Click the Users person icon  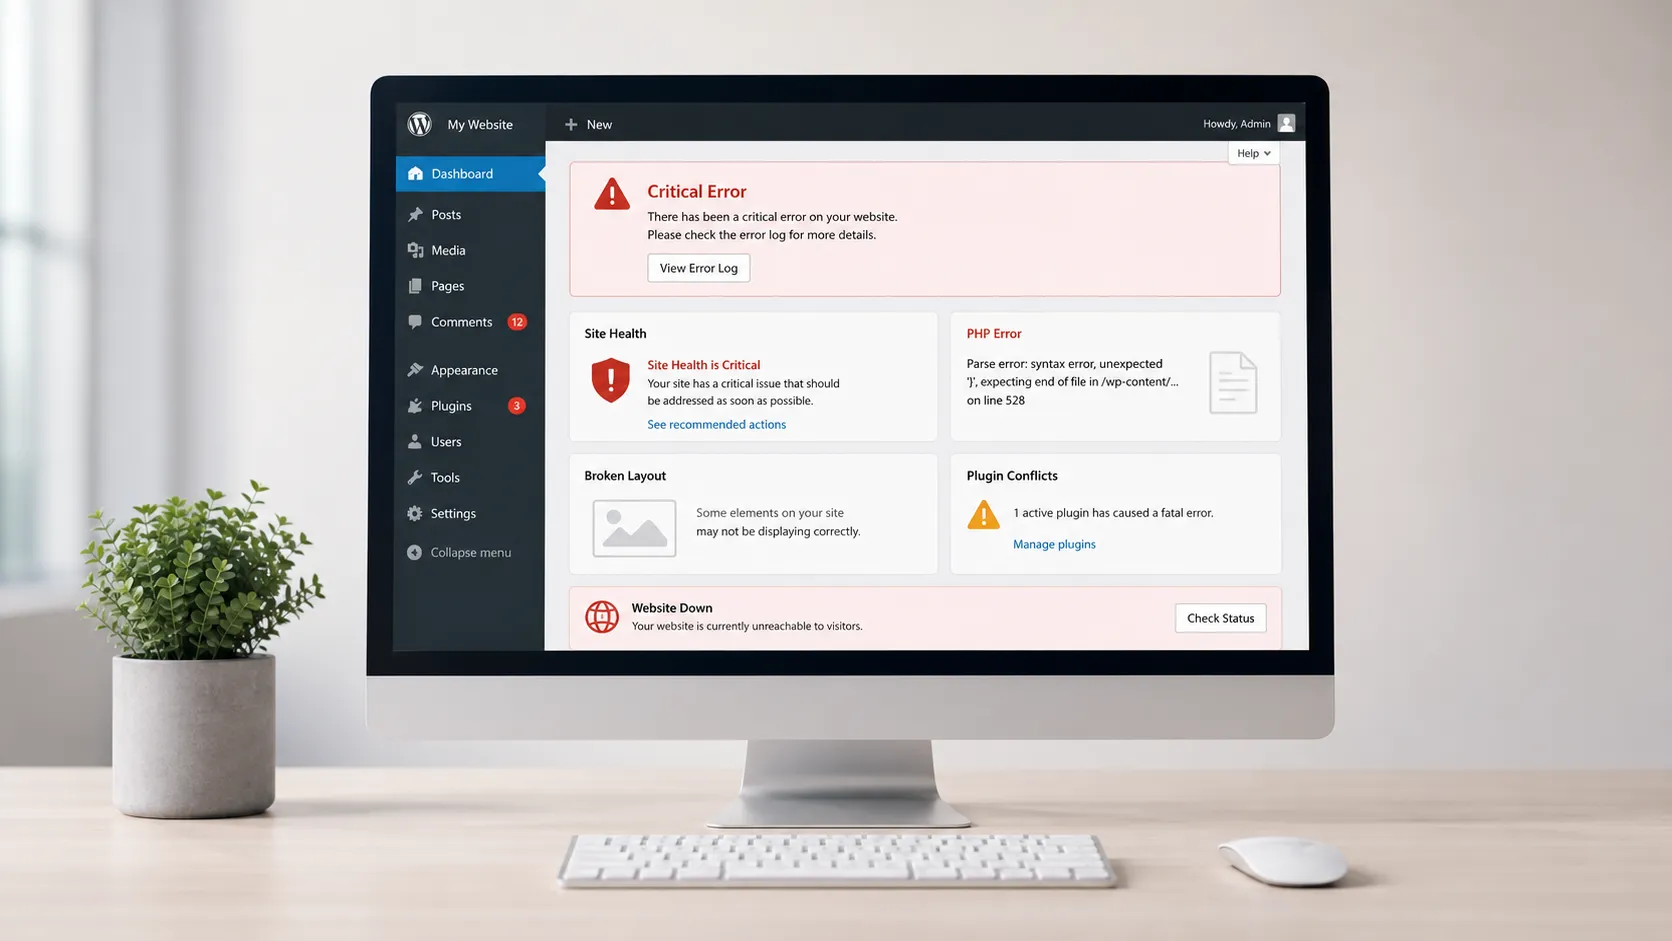[x=415, y=441]
